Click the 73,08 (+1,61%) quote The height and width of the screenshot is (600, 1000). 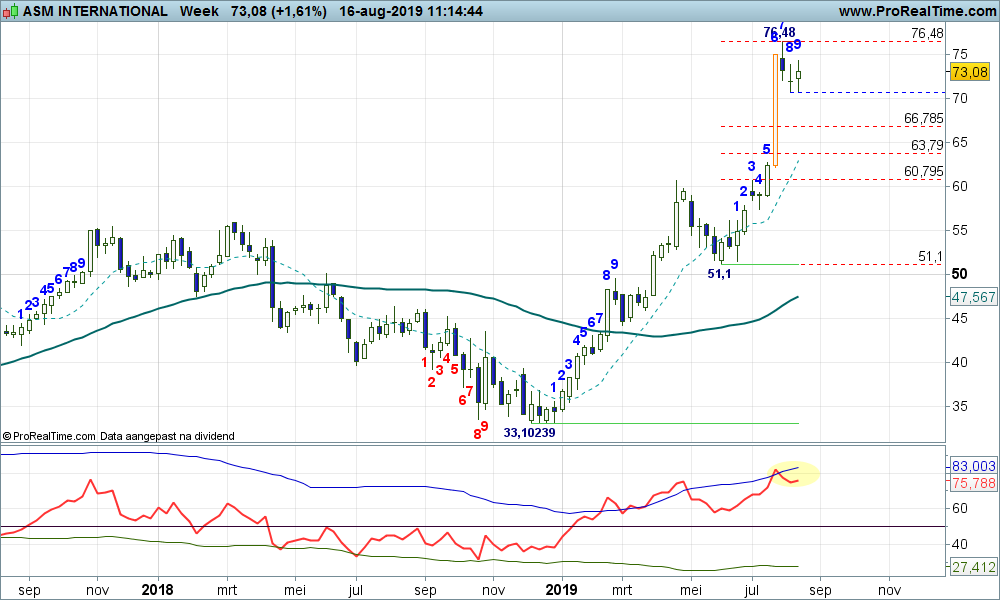(279, 11)
